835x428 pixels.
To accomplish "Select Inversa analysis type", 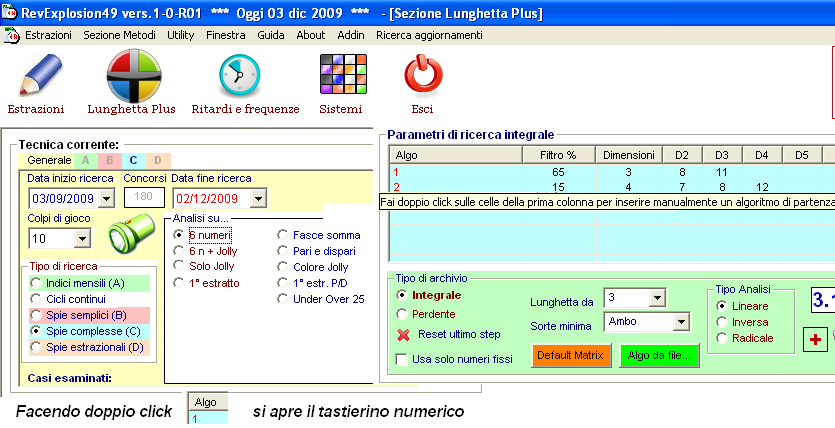I will click(x=722, y=322).
